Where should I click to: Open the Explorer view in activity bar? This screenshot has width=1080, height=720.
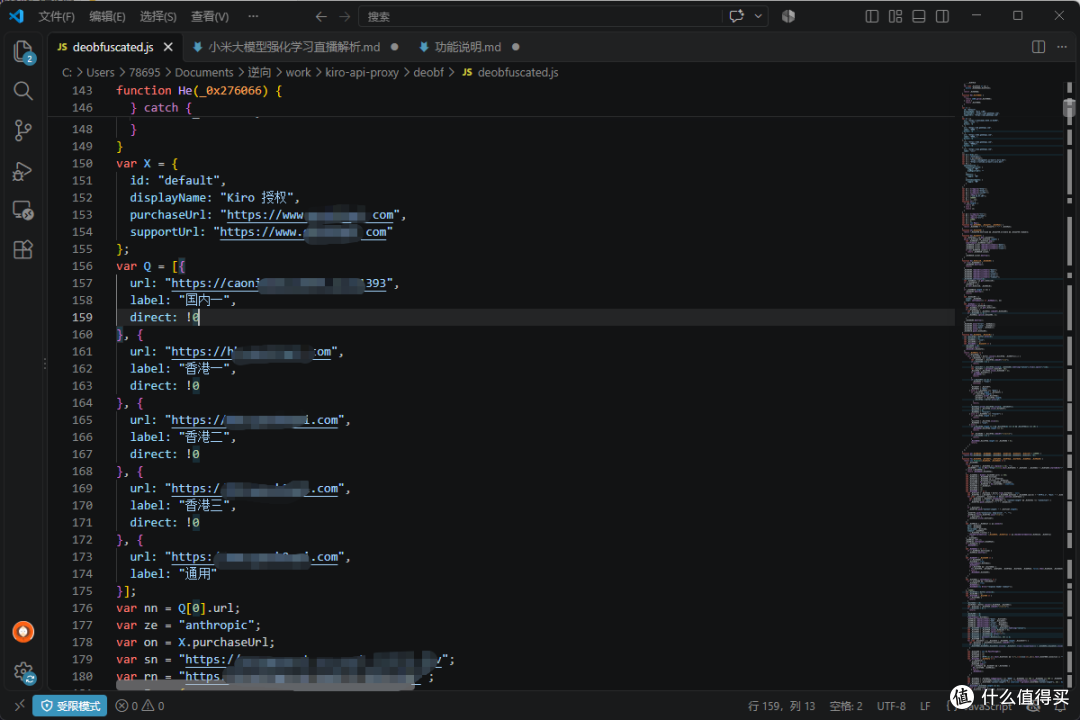[x=23, y=52]
